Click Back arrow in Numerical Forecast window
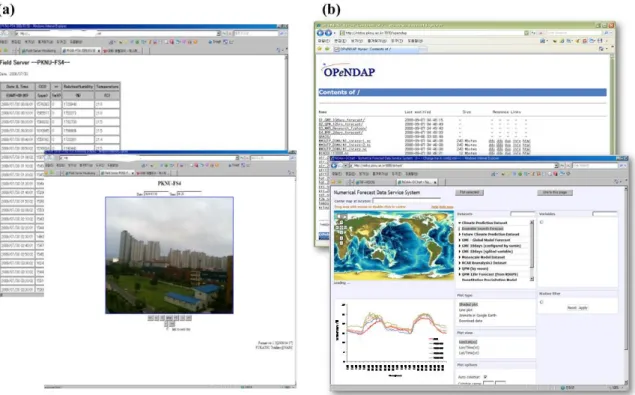The height and width of the screenshot is (395, 635). tap(334, 165)
